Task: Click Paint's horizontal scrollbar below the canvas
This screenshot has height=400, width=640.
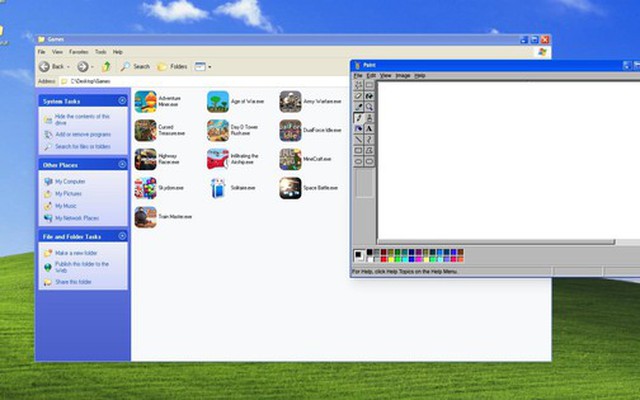Action: 496,242
